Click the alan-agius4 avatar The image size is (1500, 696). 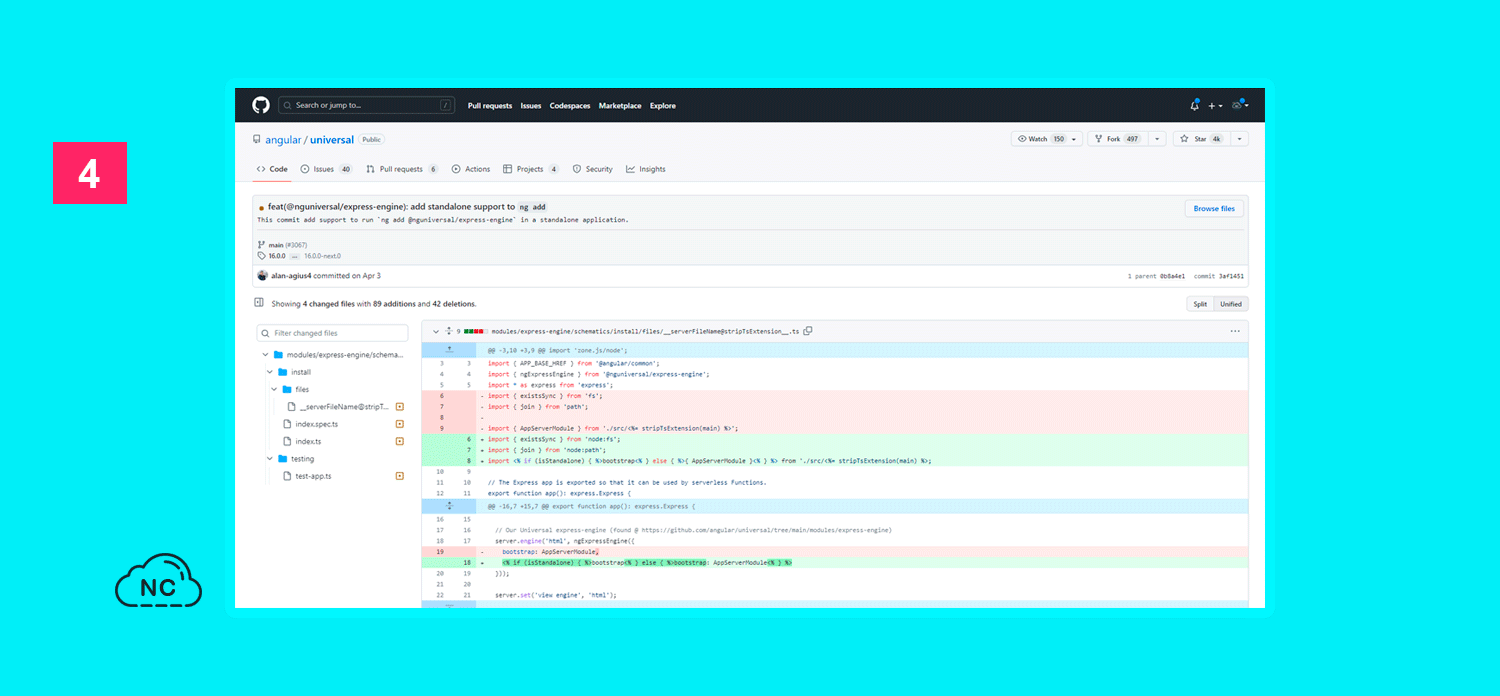(263, 276)
